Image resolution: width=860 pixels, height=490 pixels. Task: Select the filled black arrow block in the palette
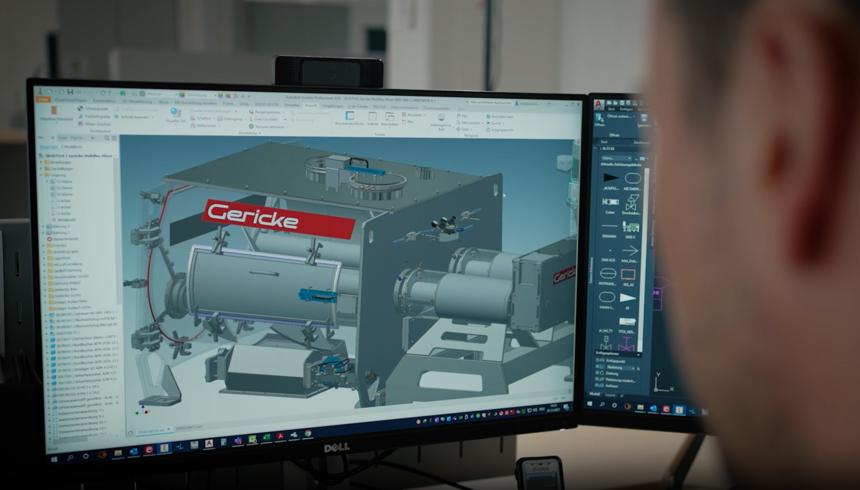(x=610, y=177)
